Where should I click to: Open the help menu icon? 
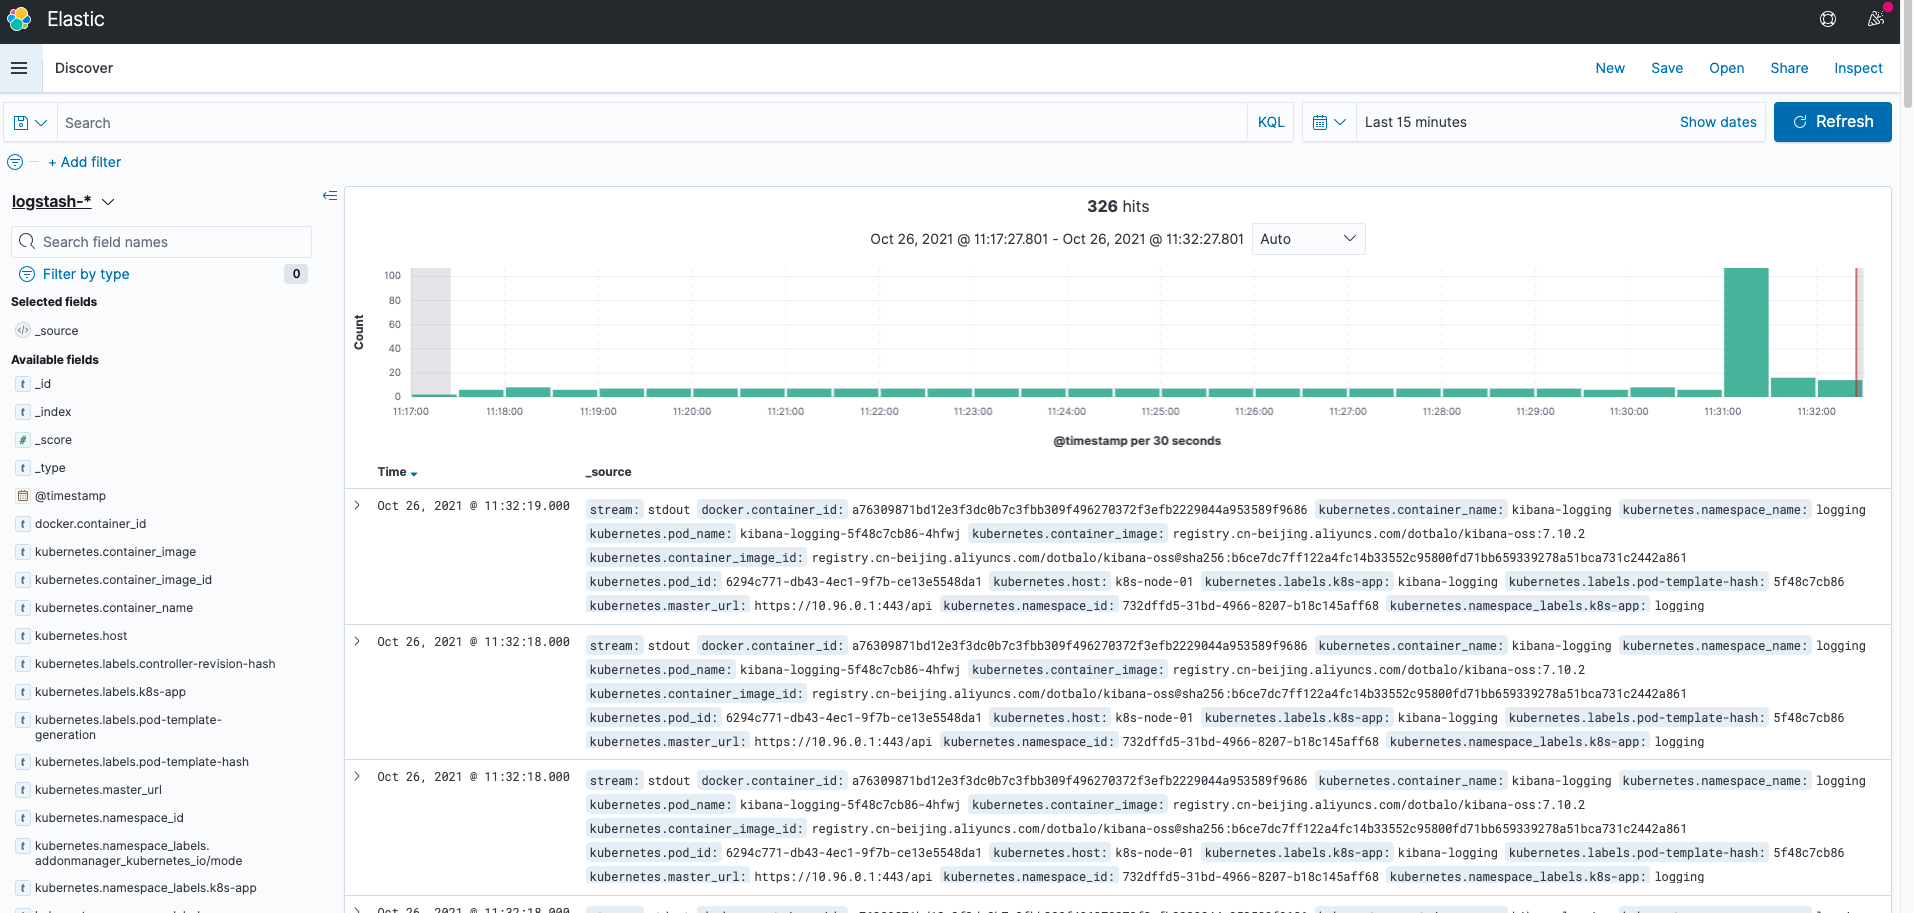point(1828,19)
